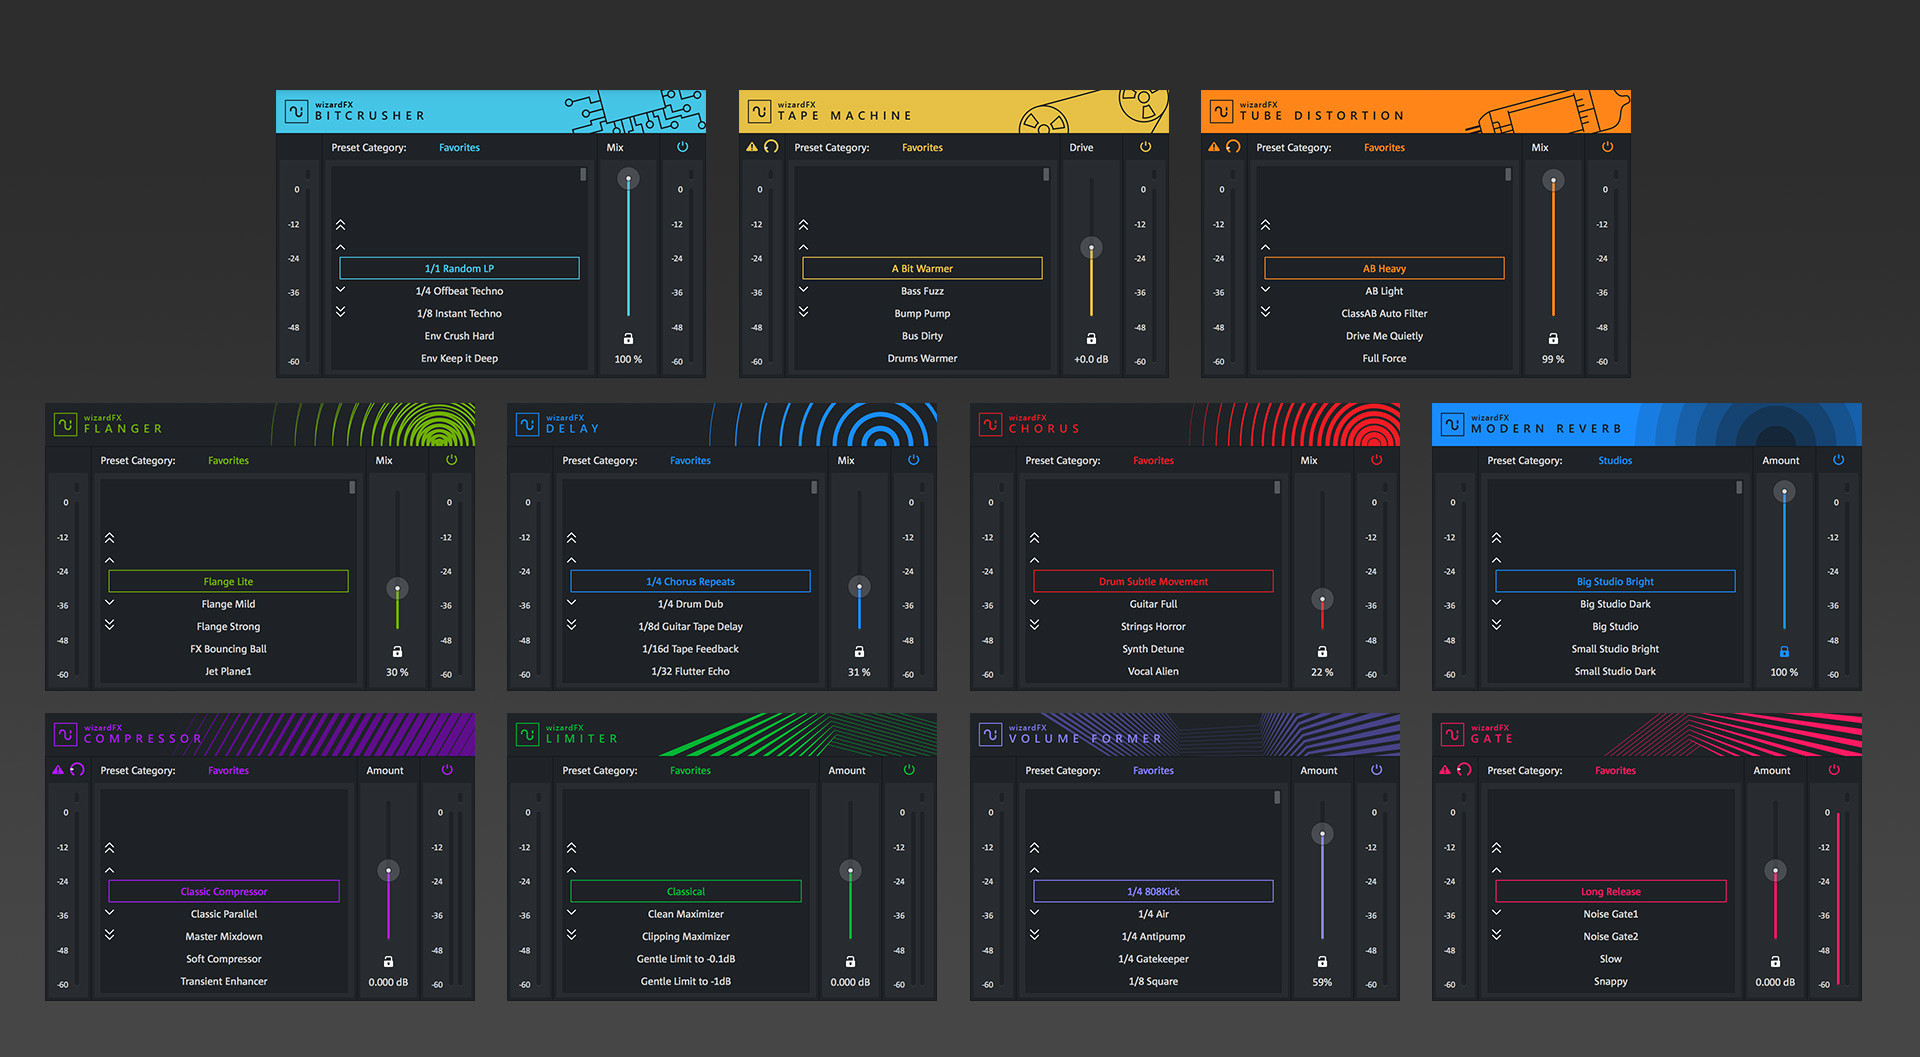Click the lock icon under Volume Former Amount

1322,961
